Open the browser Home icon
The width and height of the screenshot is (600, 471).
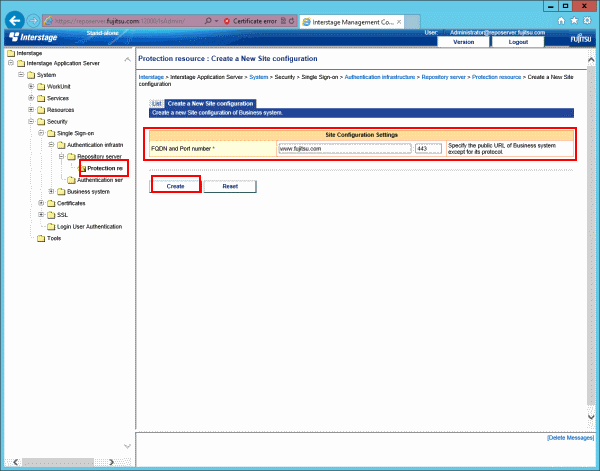tap(561, 21)
